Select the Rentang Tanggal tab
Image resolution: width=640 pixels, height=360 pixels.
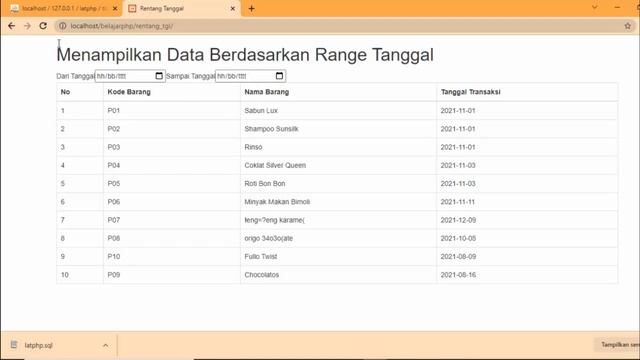[182, 8]
